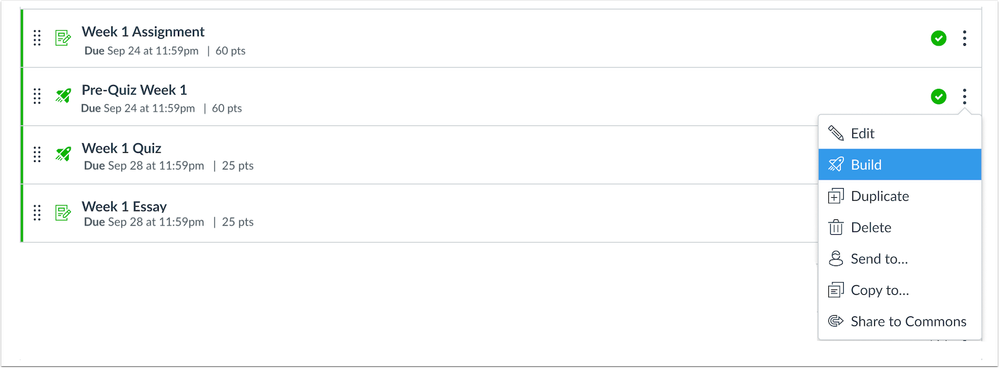
Task: Open the Week 1 Essay title link
Action: tap(124, 206)
